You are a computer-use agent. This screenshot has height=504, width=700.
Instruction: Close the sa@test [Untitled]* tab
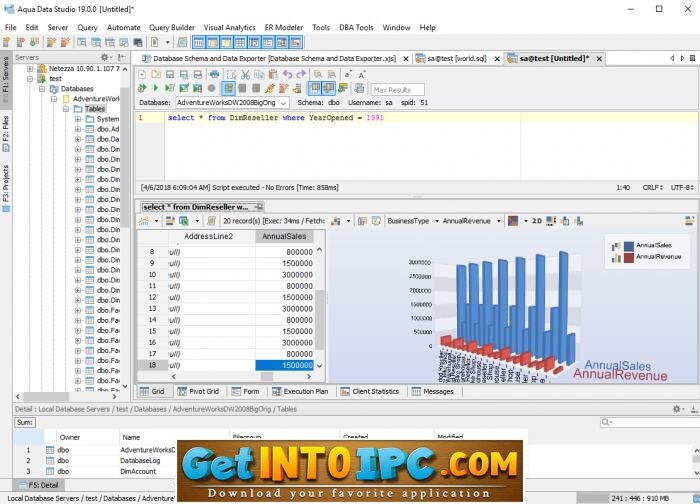[x=599, y=58]
